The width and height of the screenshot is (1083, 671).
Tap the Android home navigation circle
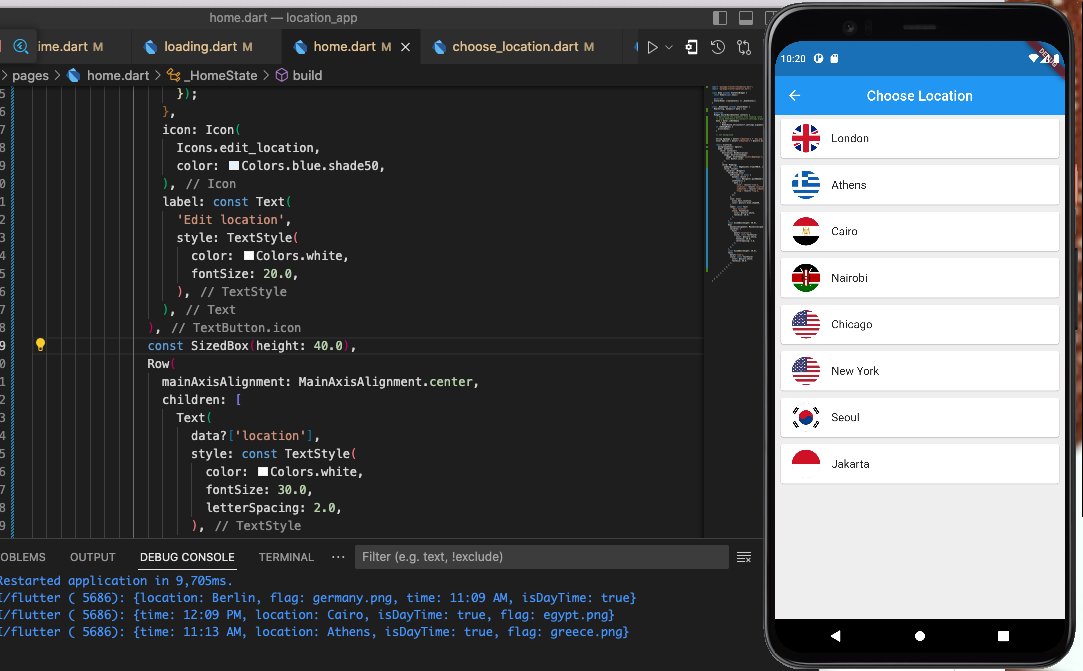pos(919,636)
